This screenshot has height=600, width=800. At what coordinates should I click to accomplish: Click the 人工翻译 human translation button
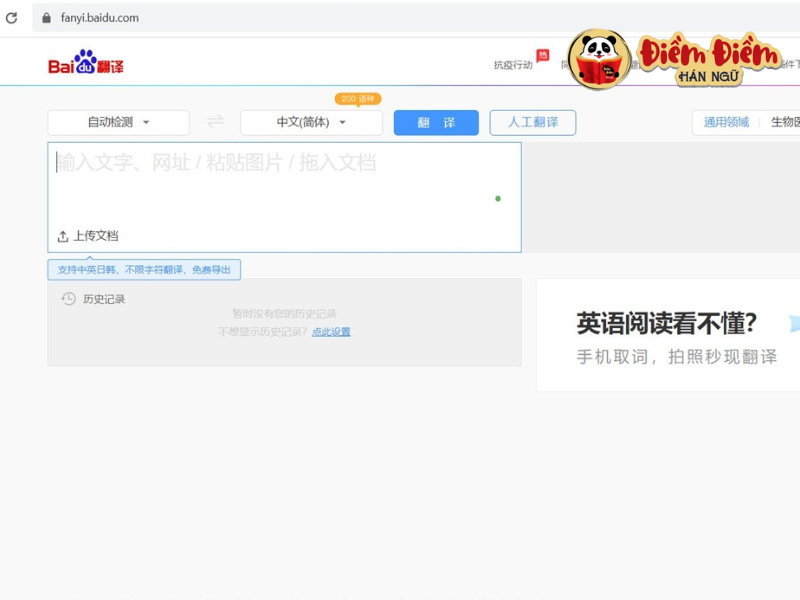coord(532,122)
